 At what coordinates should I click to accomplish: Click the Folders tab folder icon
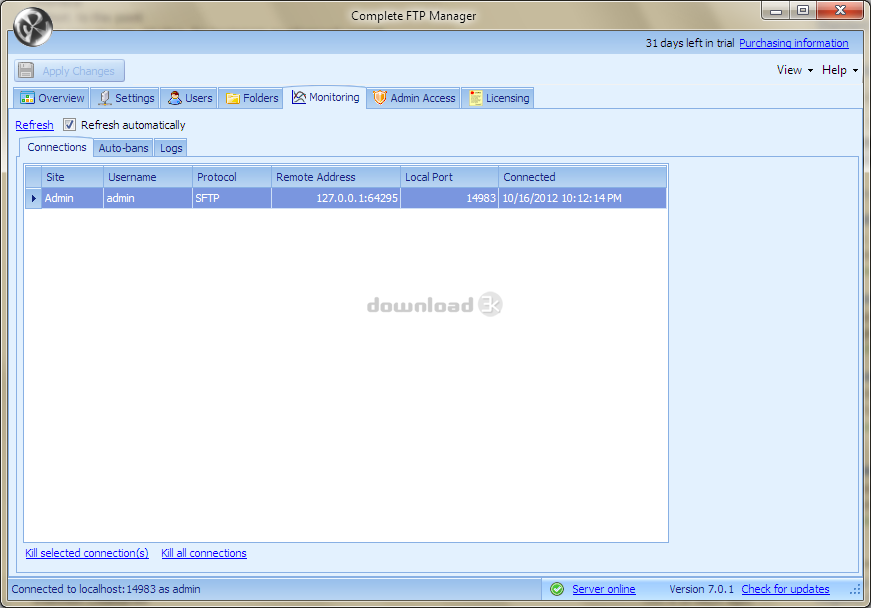[x=233, y=98]
